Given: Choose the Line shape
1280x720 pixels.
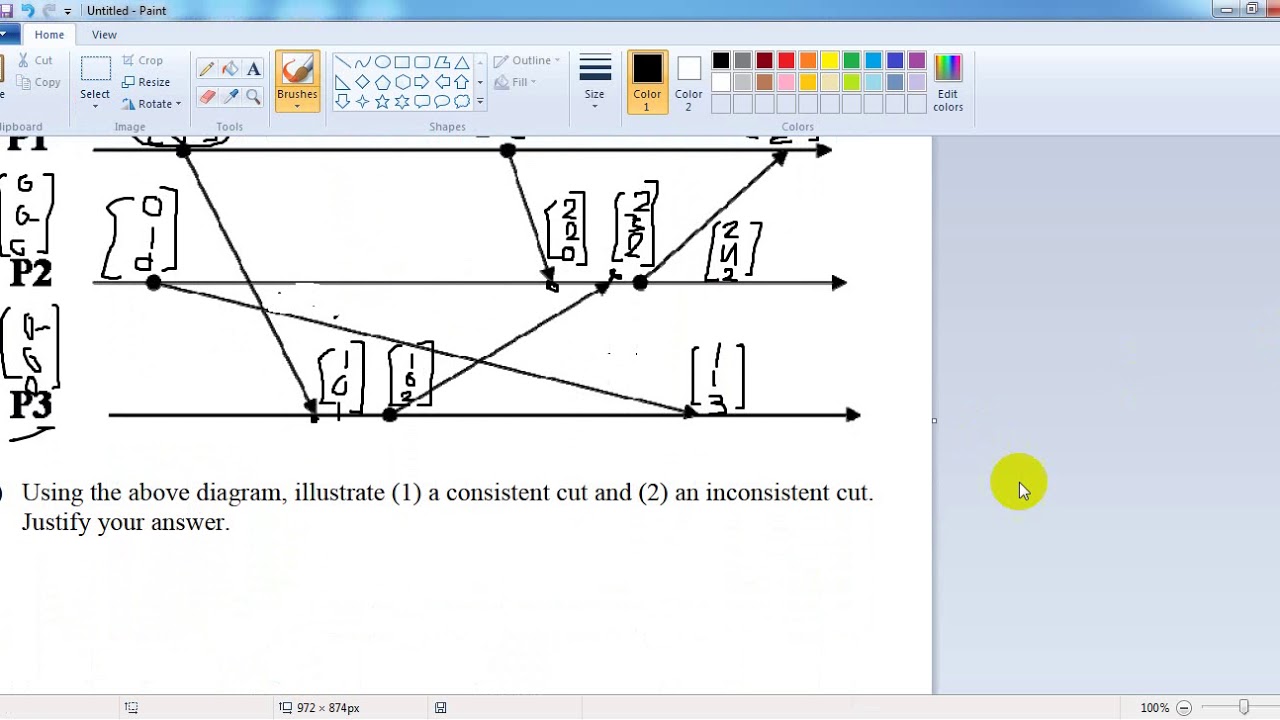Looking at the screenshot, I should coord(342,62).
